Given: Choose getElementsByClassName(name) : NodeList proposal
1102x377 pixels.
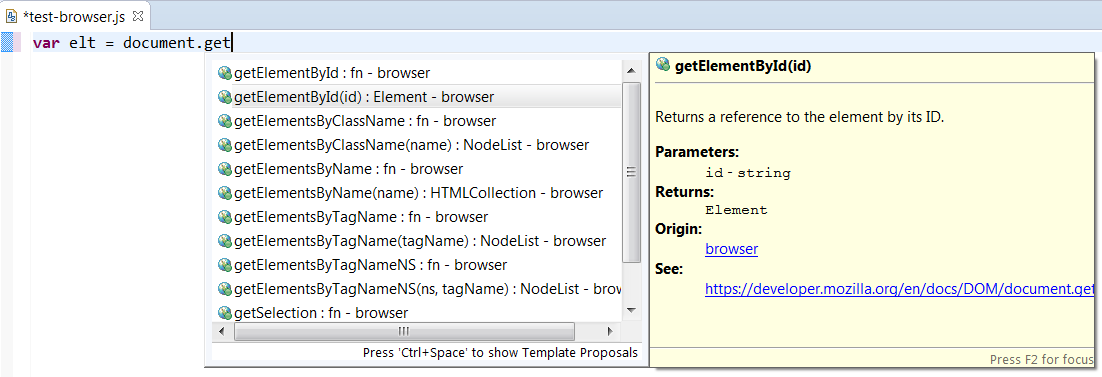Looking at the screenshot, I should tap(417, 145).
